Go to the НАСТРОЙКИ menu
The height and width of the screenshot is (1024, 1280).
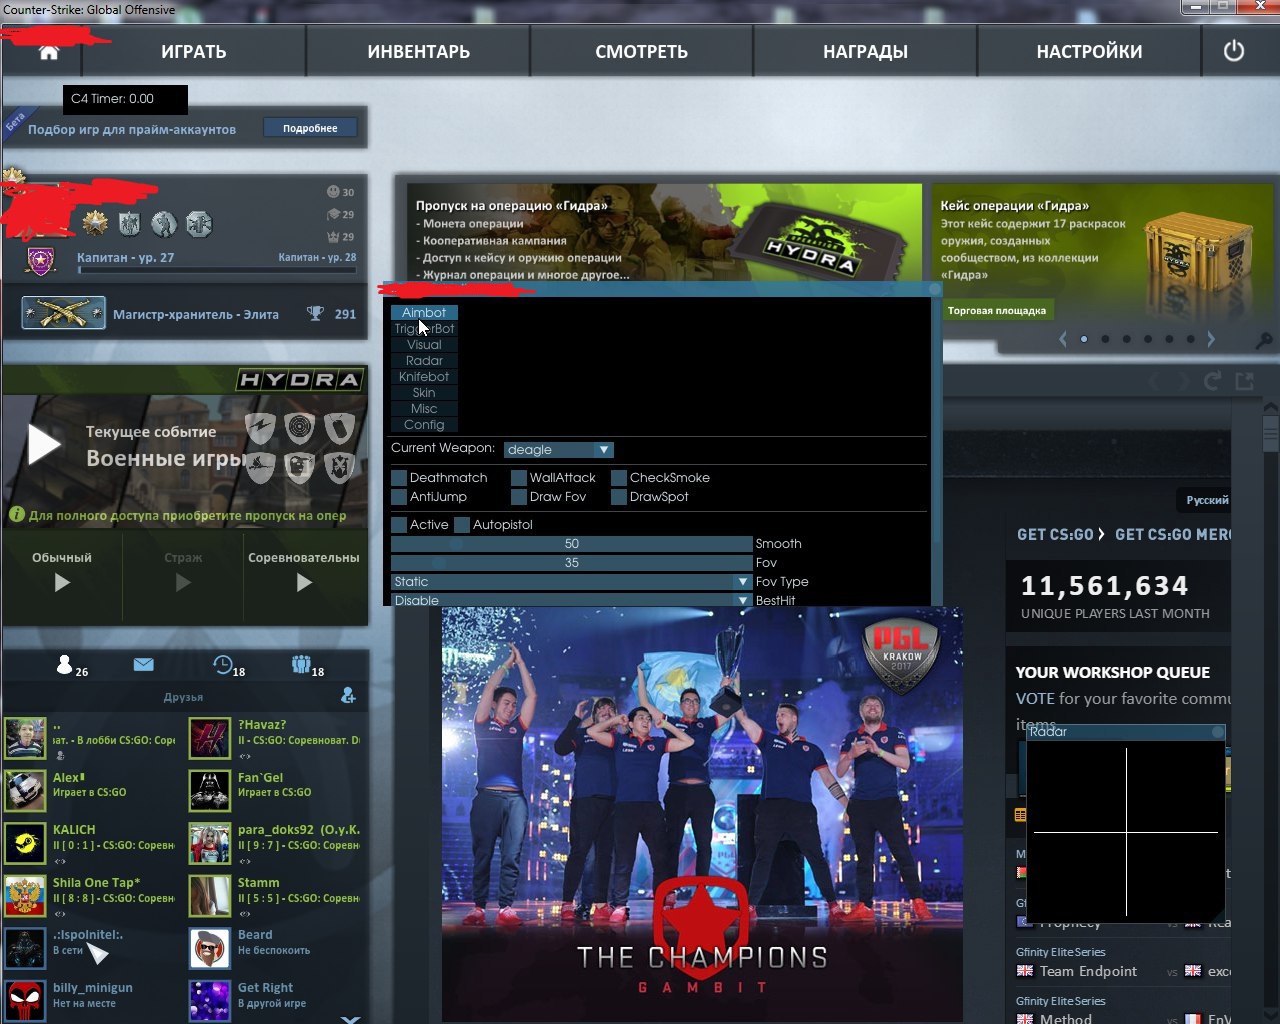point(1089,52)
